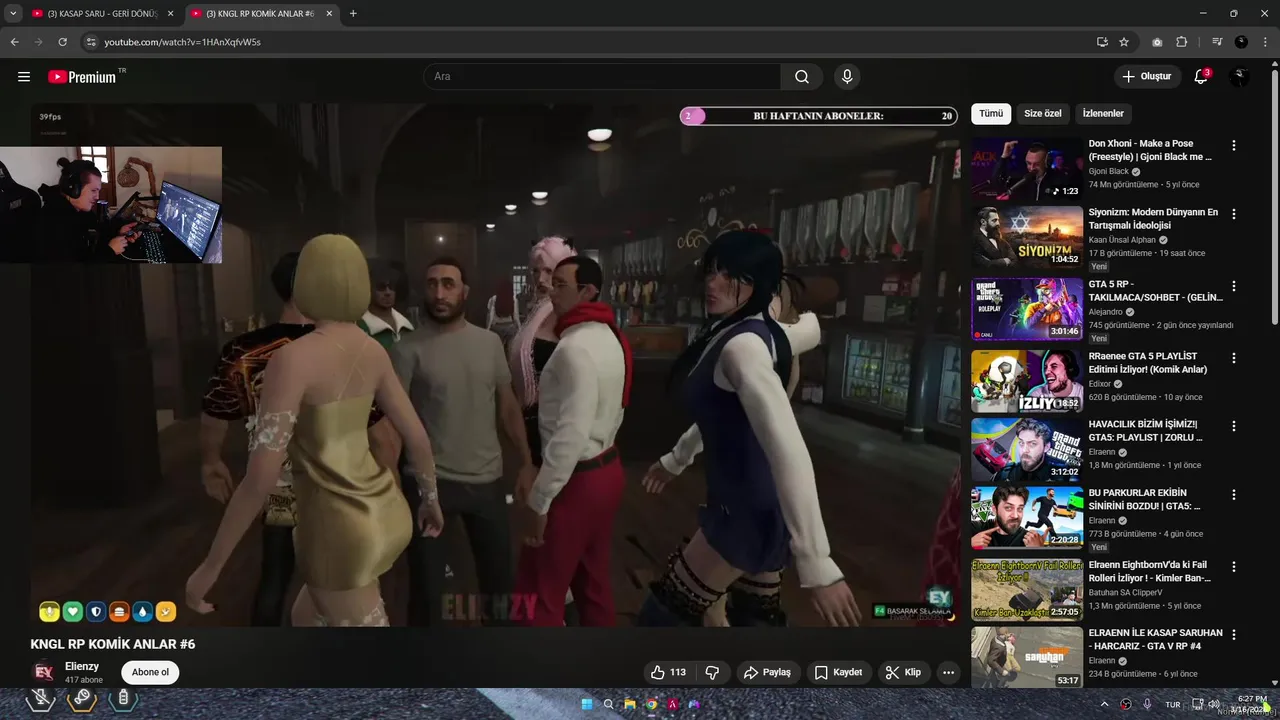Create a clip with Klip button
Image resolution: width=1280 pixels, height=720 pixels.
903,672
